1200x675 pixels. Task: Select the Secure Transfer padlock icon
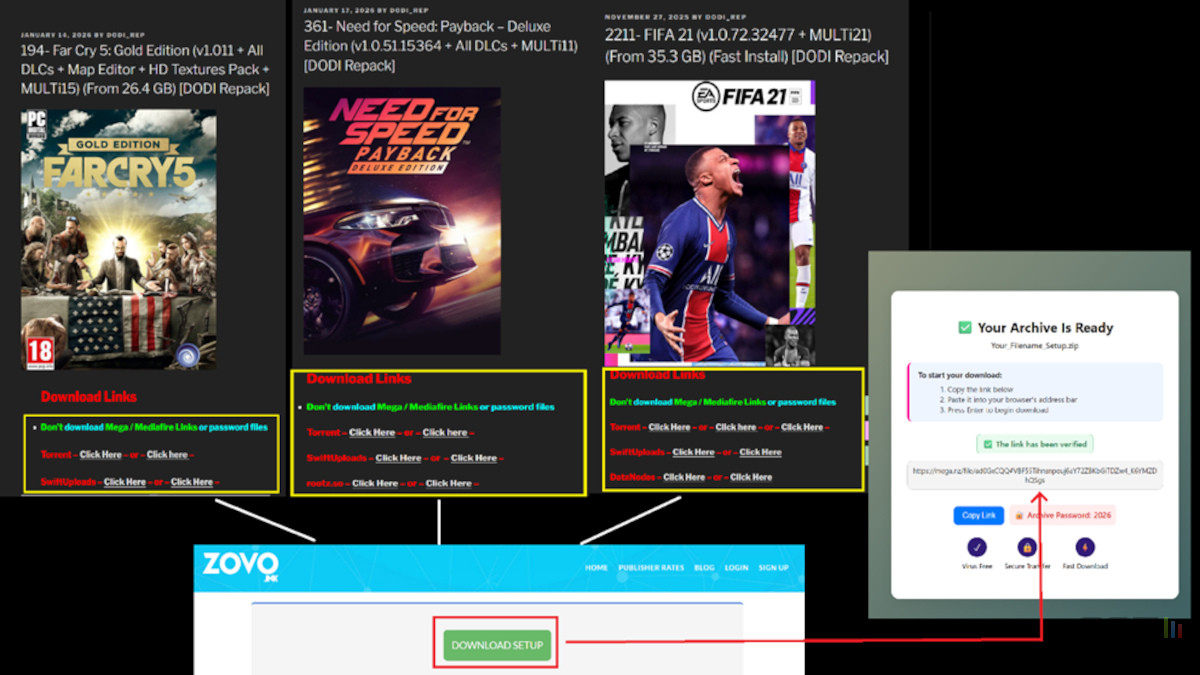tap(1026, 548)
